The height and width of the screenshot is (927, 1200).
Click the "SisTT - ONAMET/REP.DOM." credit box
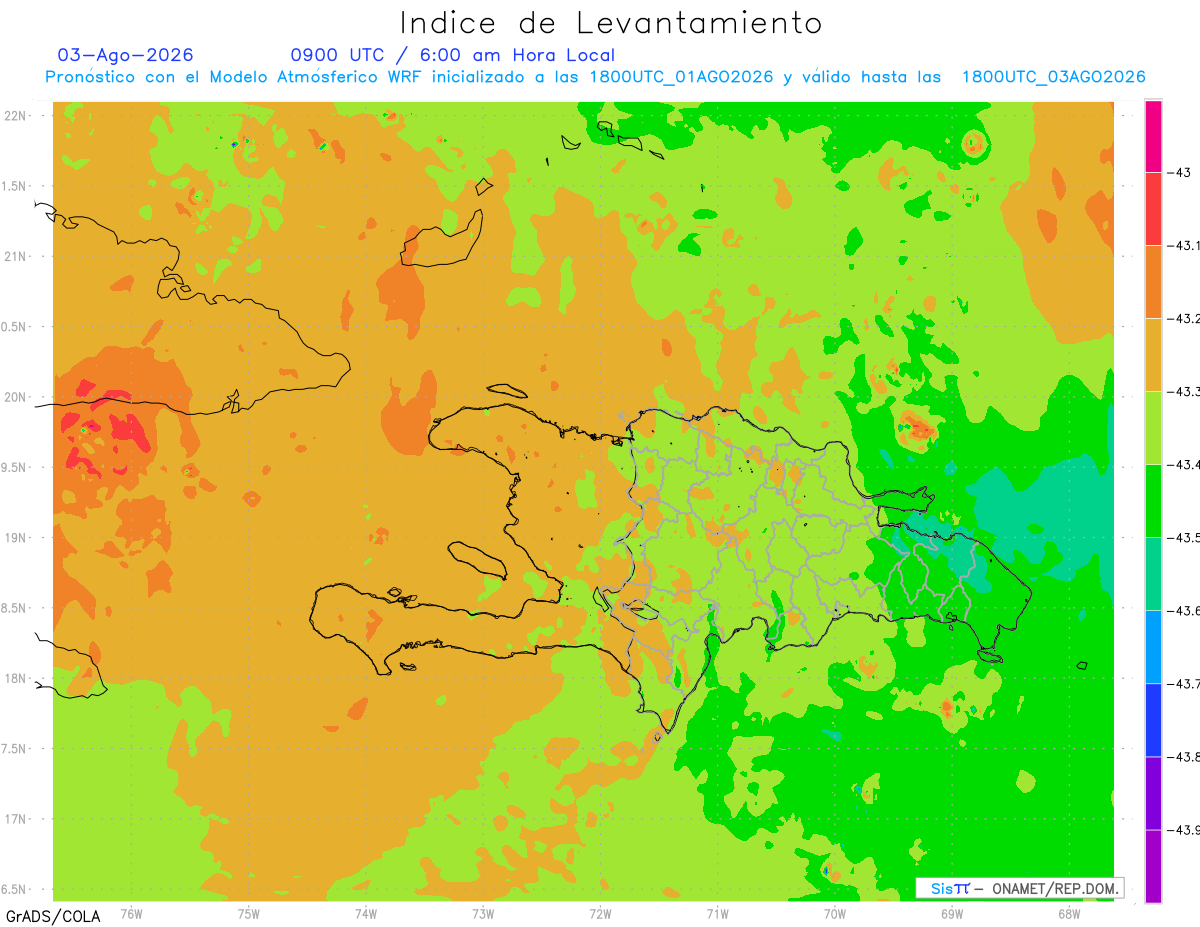tap(1020, 888)
